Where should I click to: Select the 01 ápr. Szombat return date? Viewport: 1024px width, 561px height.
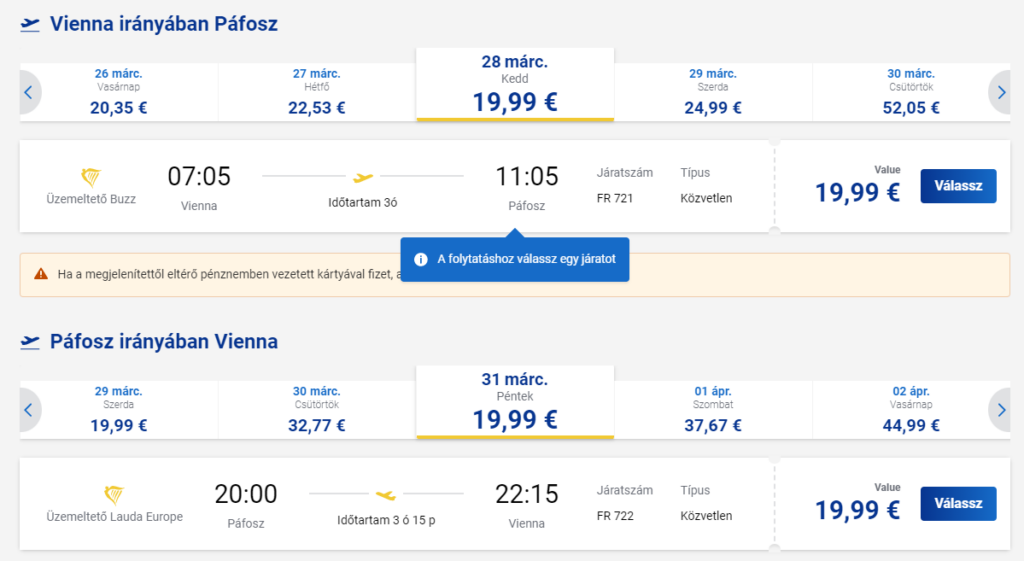tap(713, 410)
